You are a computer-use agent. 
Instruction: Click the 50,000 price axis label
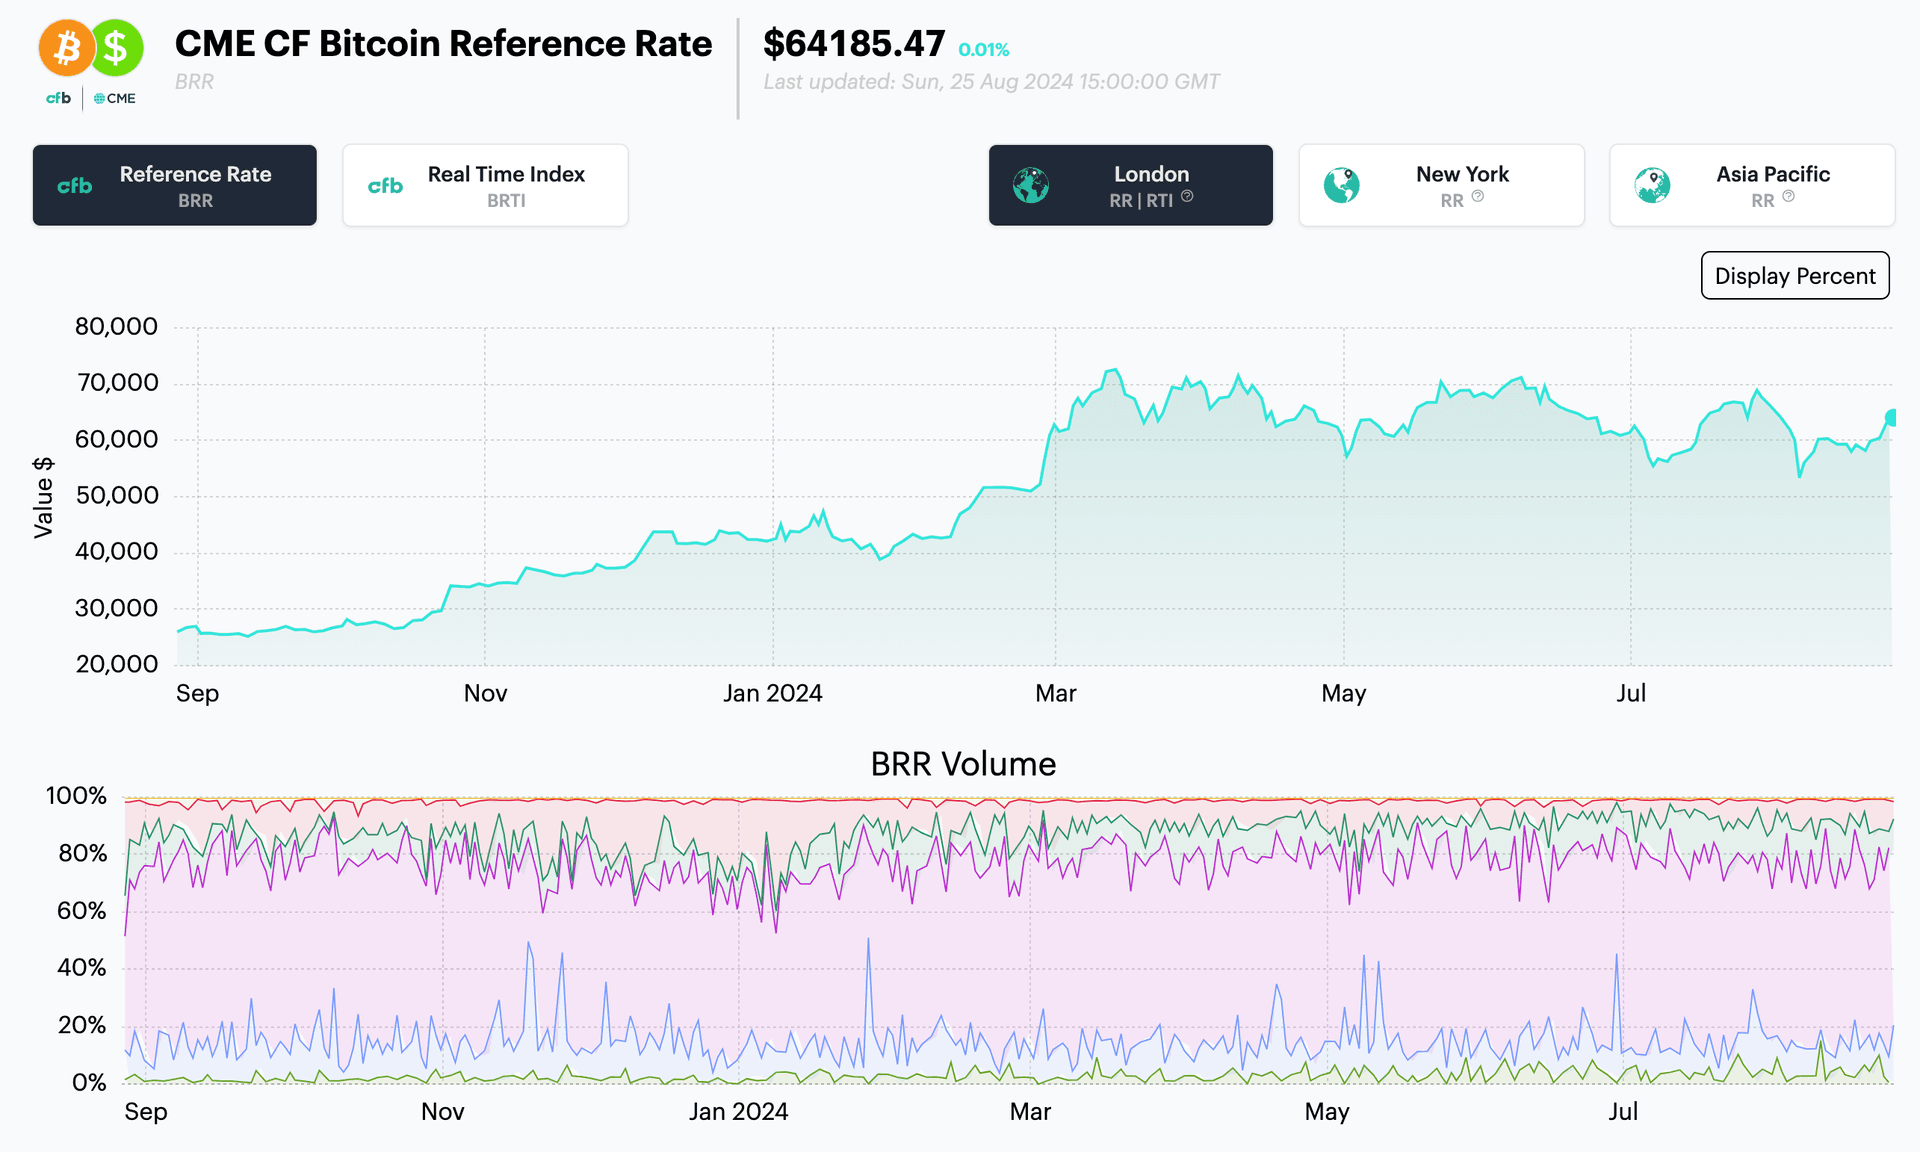[x=116, y=496]
